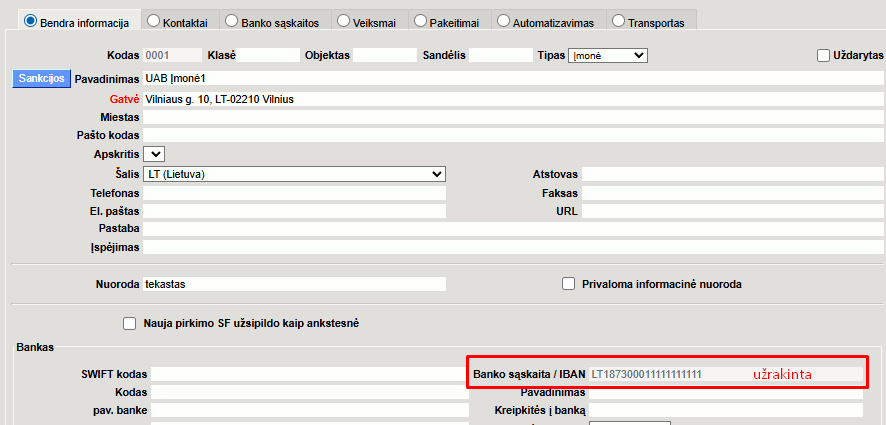Screen dimensions: 886x425
Task: Focus the Telefonas input field
Action: (x=294, y=193)
